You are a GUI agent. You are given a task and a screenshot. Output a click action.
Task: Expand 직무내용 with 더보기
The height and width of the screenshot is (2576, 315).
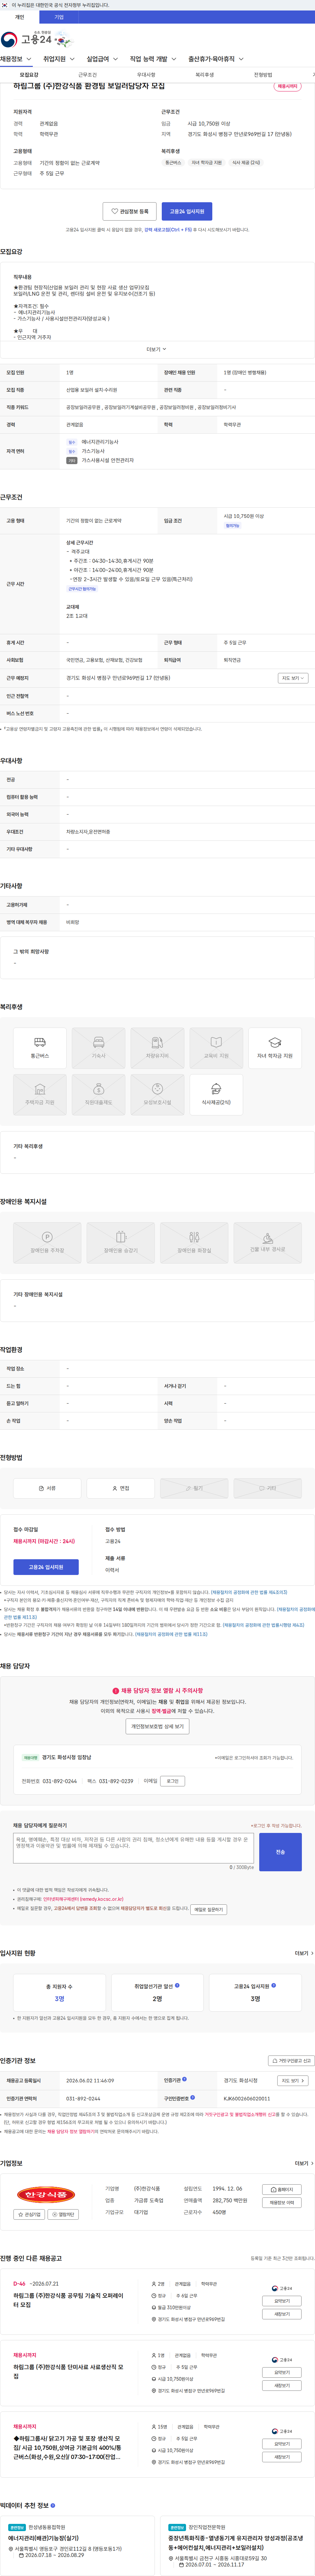(x=157, y=349)
